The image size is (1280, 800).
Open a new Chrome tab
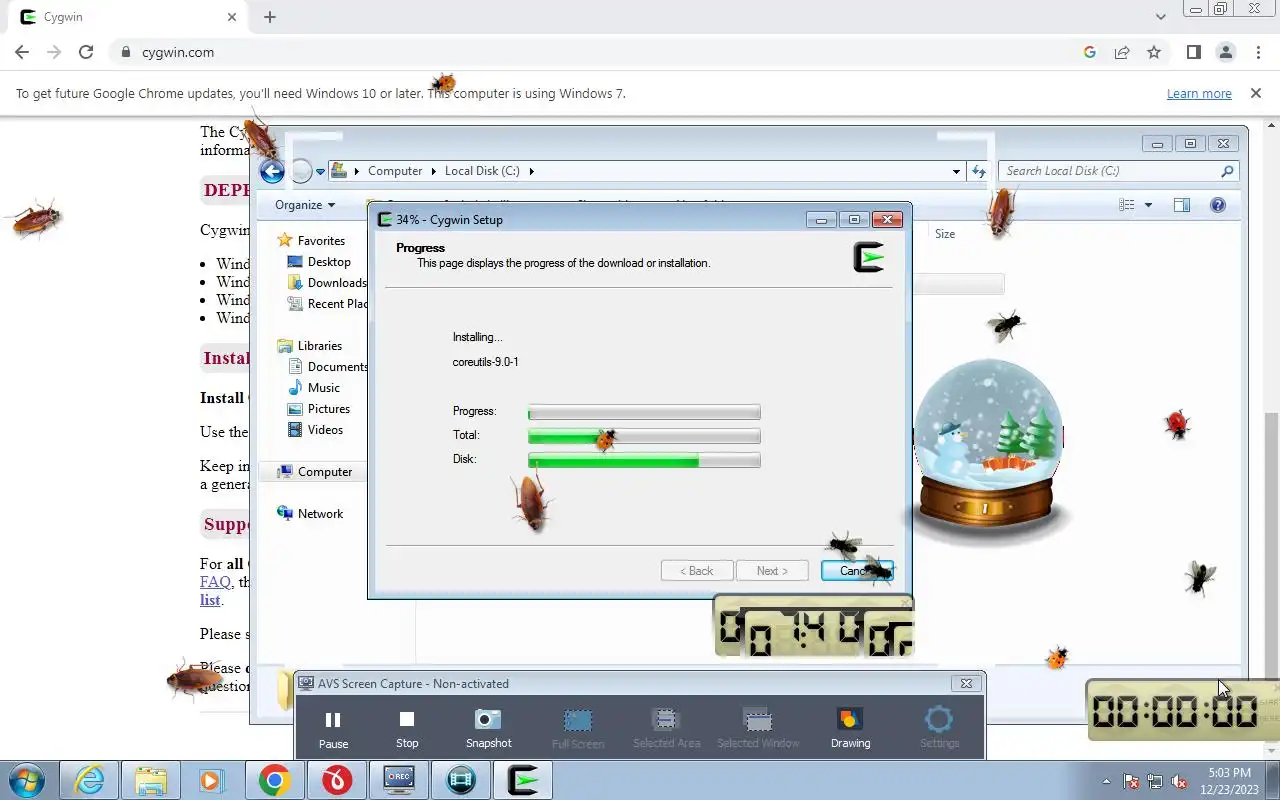(270, 17)
